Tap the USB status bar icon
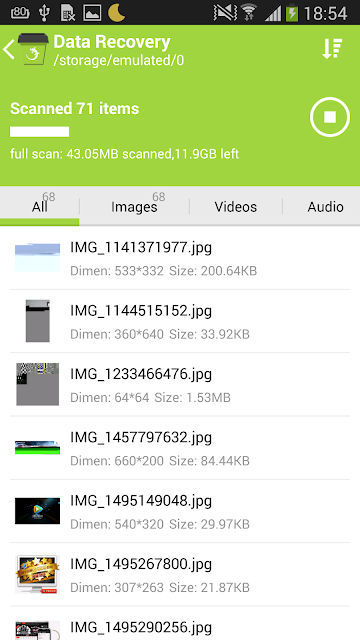Viewport: 360px width, 640px height. [x=44, y=13]
